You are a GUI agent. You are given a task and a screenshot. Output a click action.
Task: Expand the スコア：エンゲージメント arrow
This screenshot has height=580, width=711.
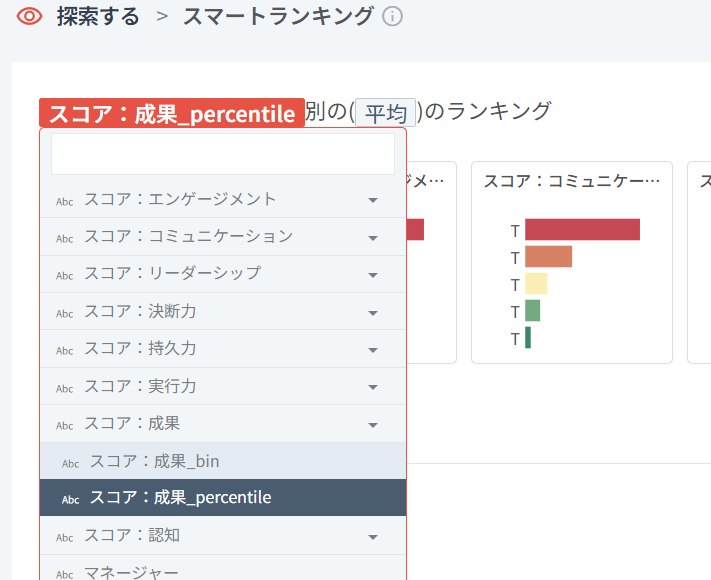(373, 200)
